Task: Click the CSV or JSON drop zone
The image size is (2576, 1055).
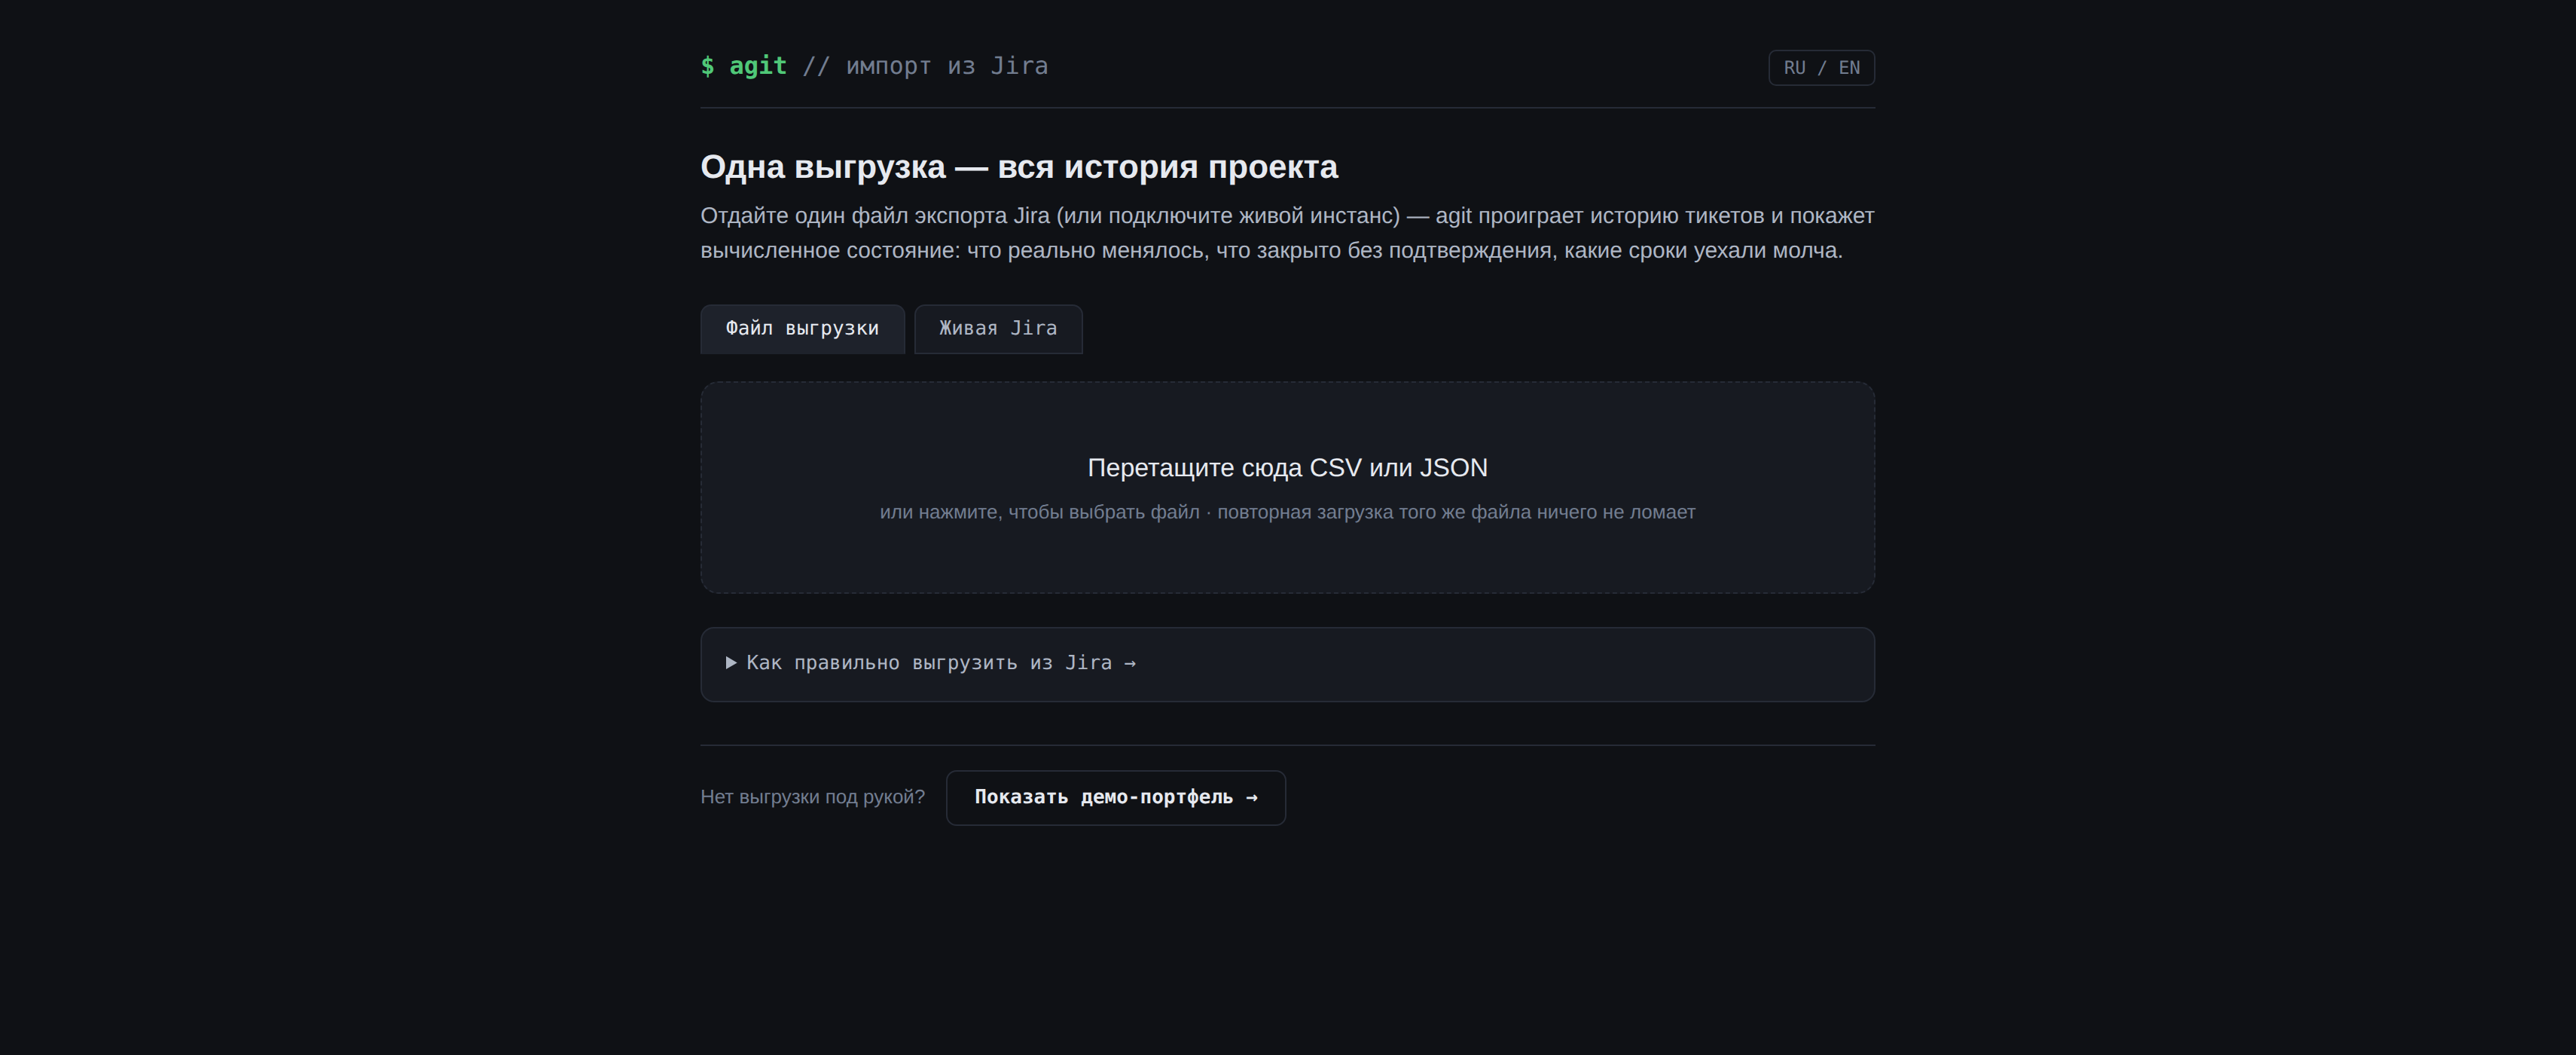Action: pyautogui.click(x=1287, y=487)
